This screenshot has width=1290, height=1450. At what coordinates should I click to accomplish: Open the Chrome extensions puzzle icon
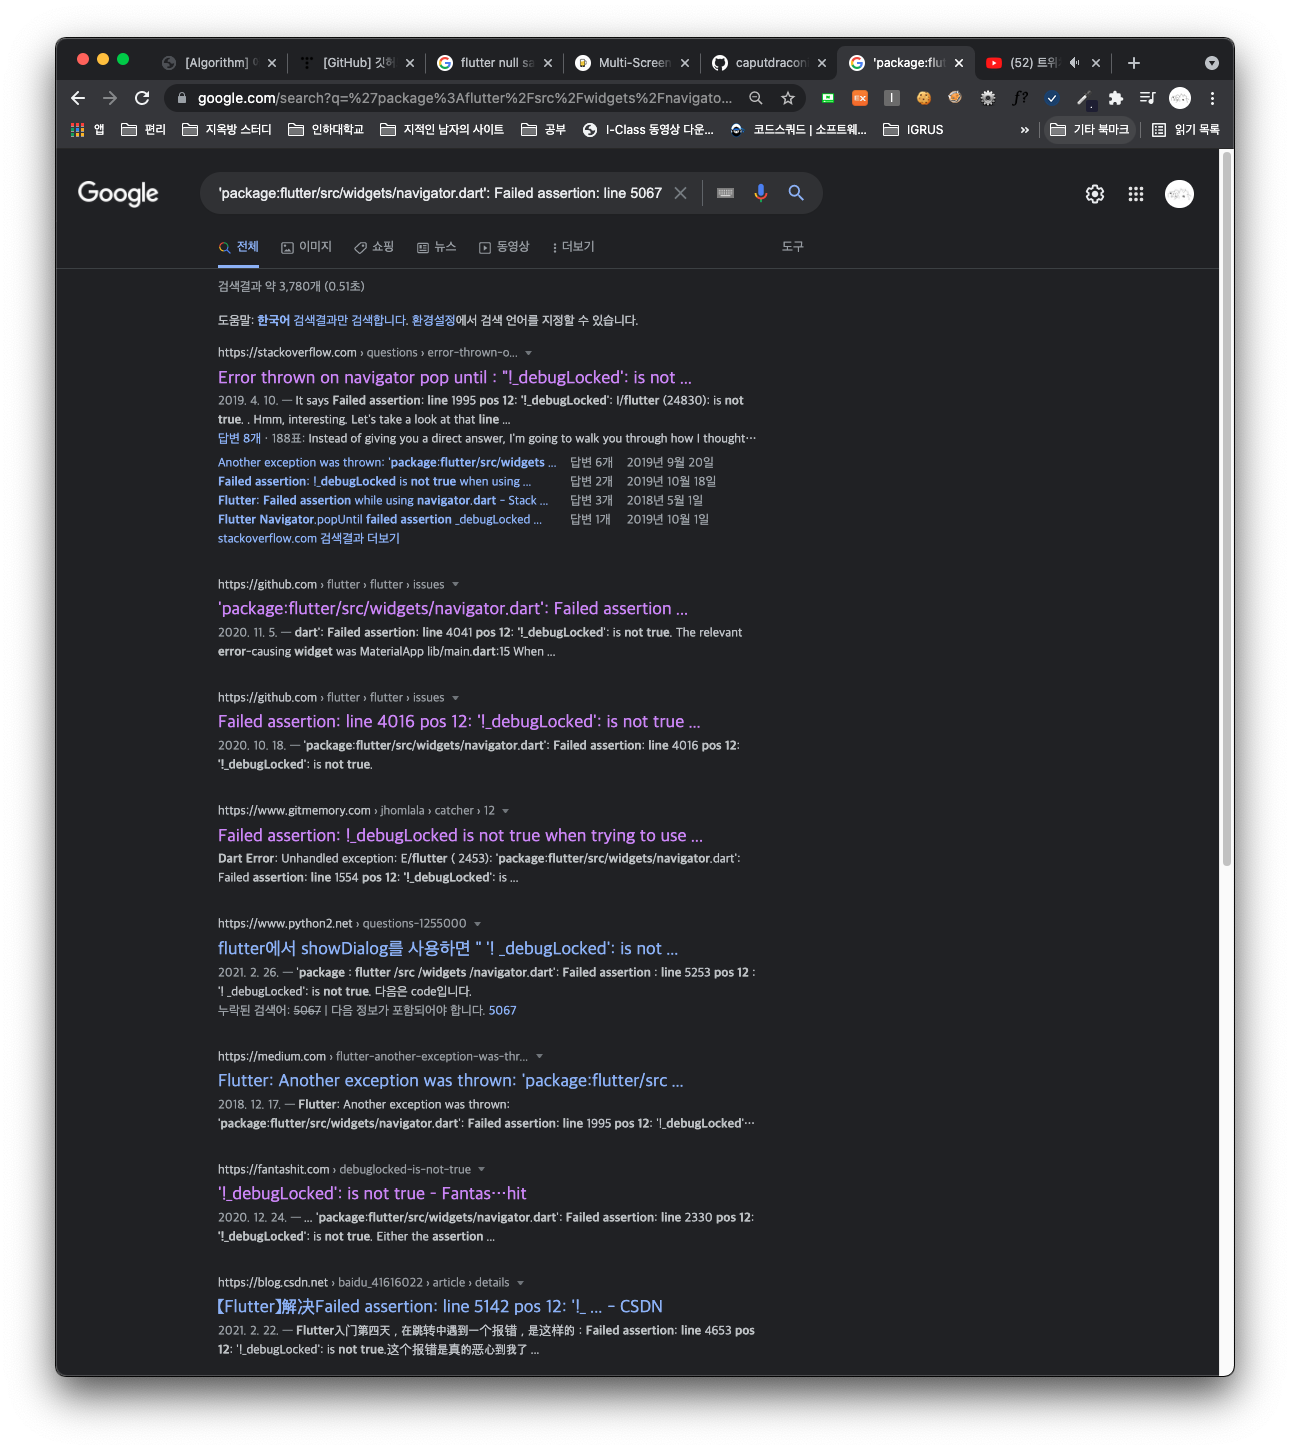tap(1116, 98)
